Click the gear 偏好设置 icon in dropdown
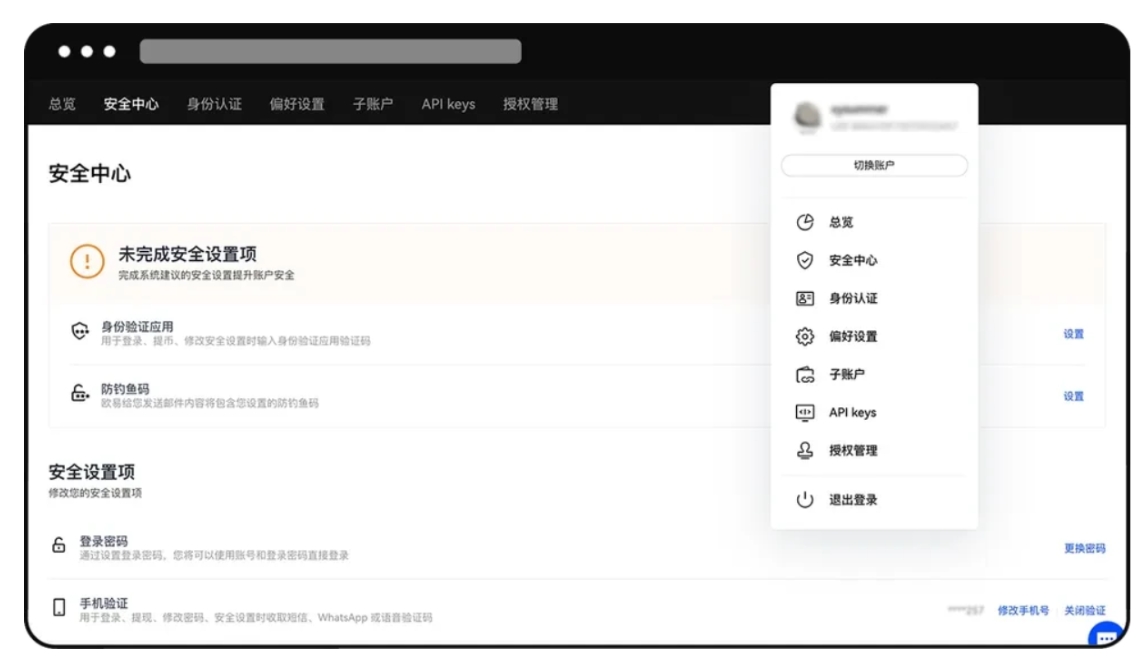 click(x=805, y=337)
